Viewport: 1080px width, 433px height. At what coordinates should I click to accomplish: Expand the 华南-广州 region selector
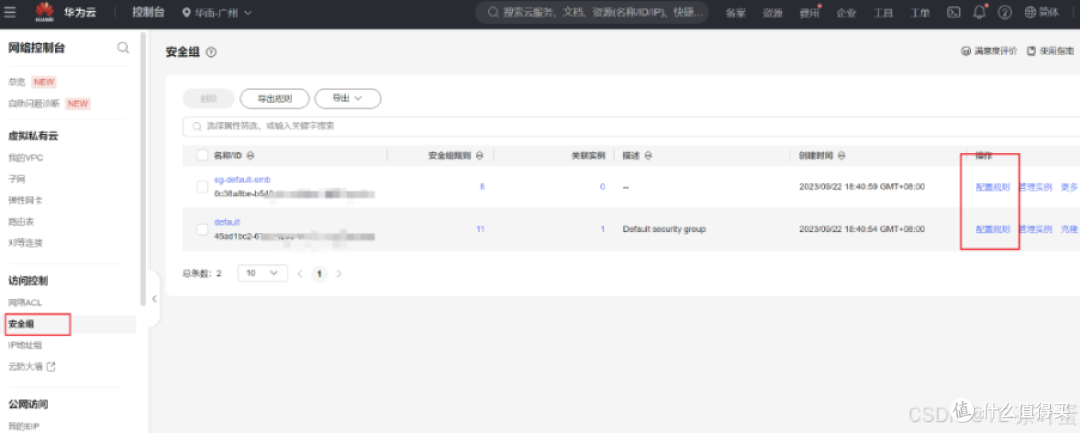coord(217,12)
